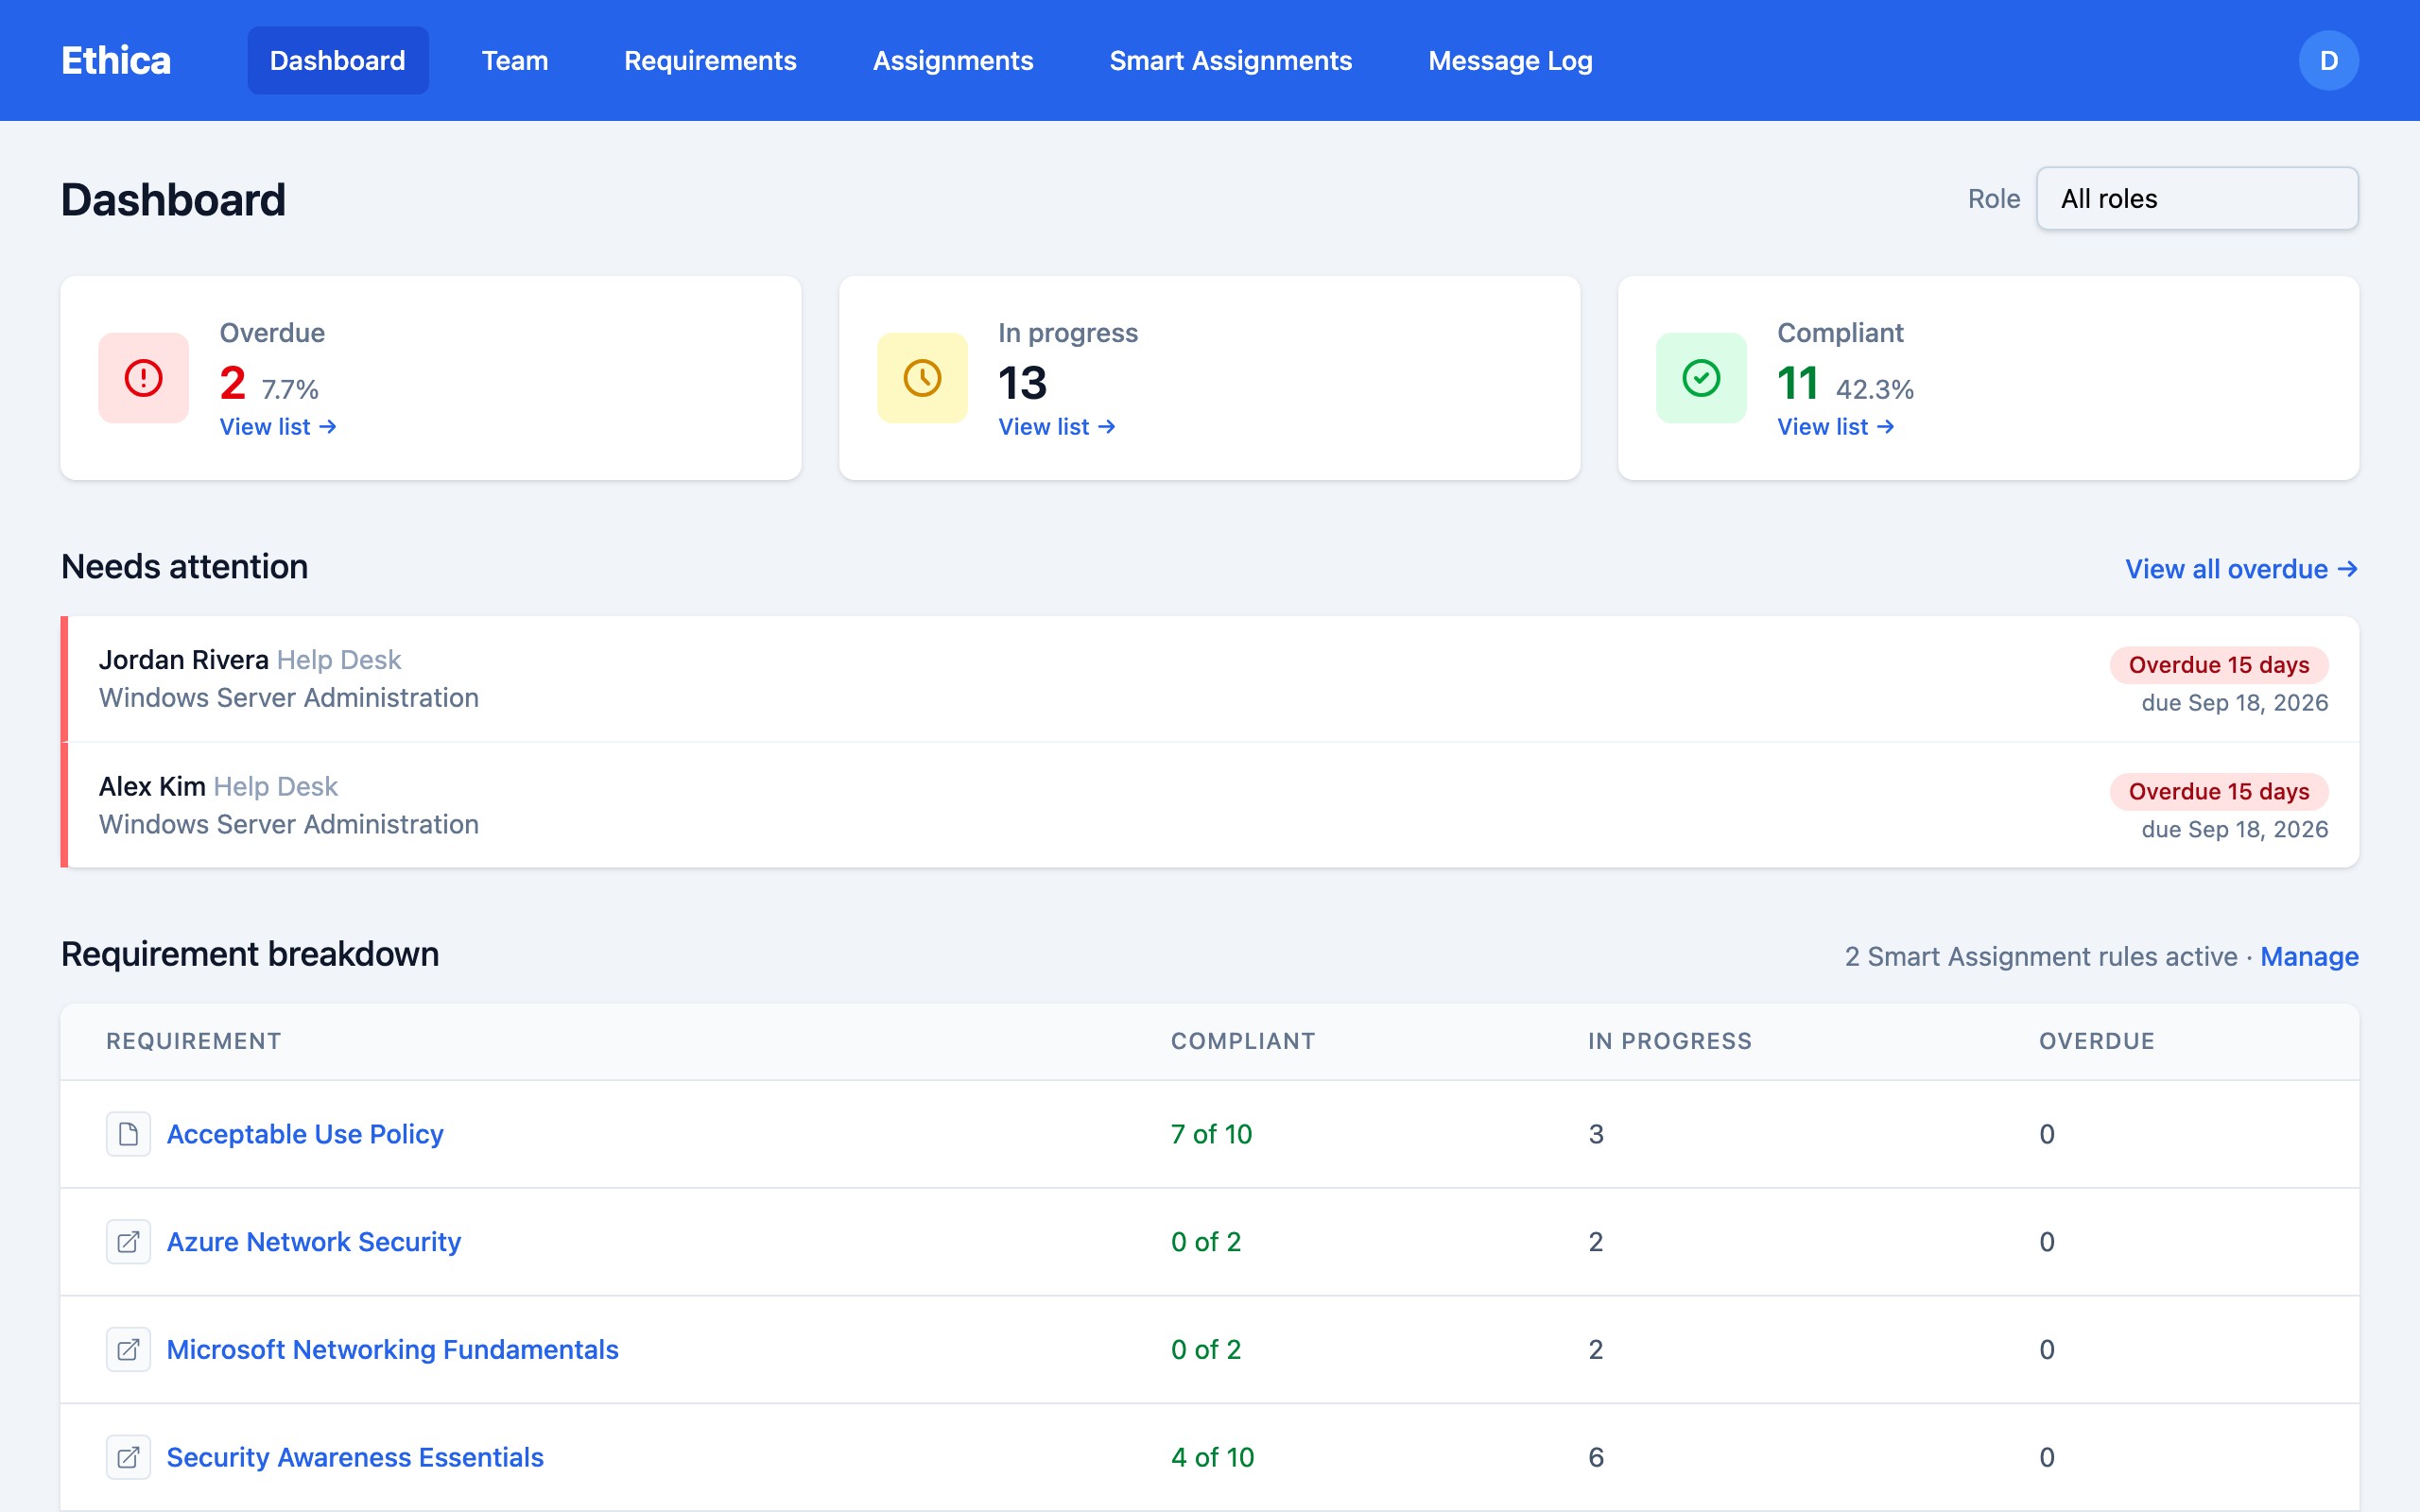Click the 7.7% overdue percentage

point(290,389)
